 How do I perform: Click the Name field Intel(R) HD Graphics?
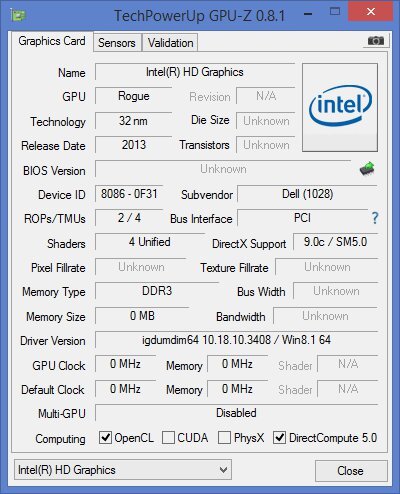195,72
